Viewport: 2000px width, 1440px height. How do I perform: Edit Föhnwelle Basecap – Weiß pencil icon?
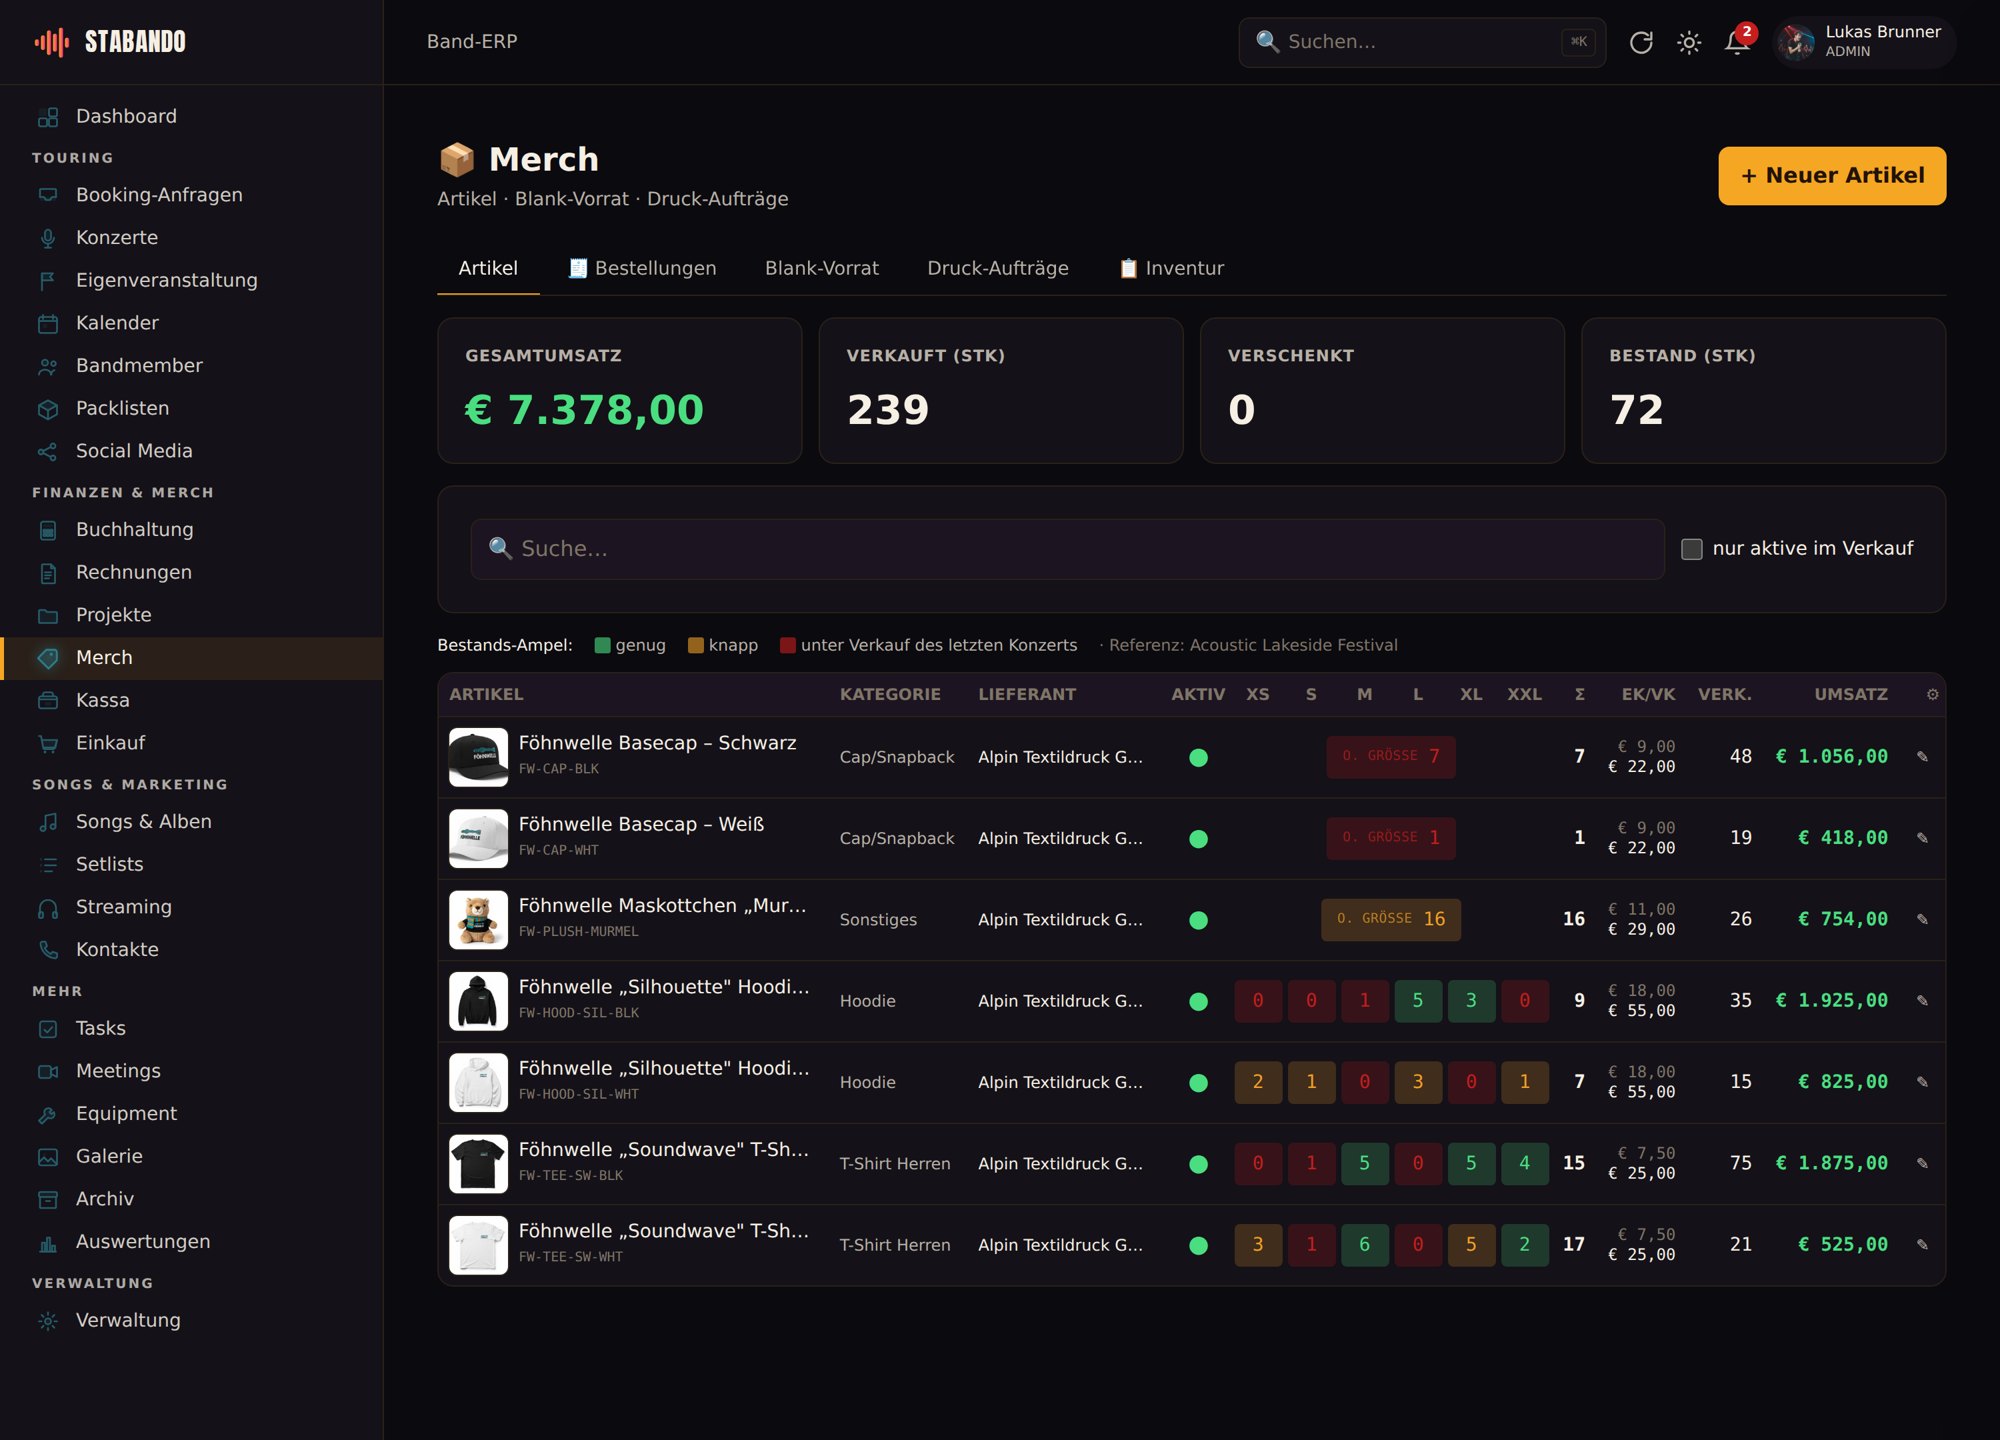coord(1922,838)
